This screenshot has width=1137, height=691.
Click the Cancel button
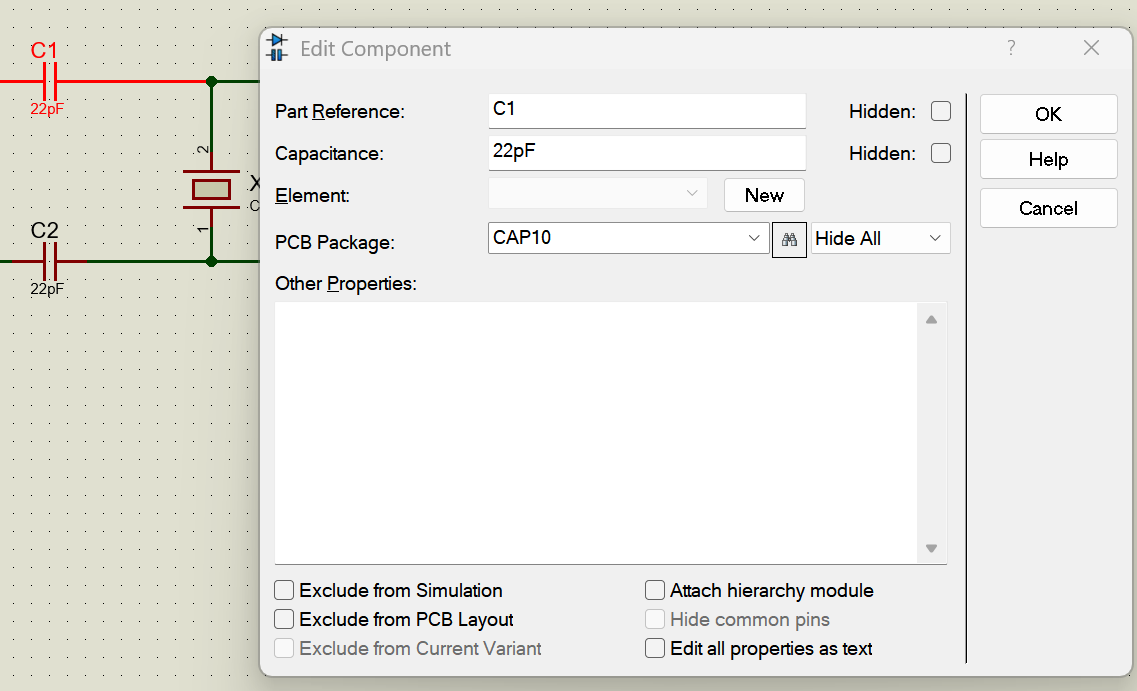point(1048,208)
